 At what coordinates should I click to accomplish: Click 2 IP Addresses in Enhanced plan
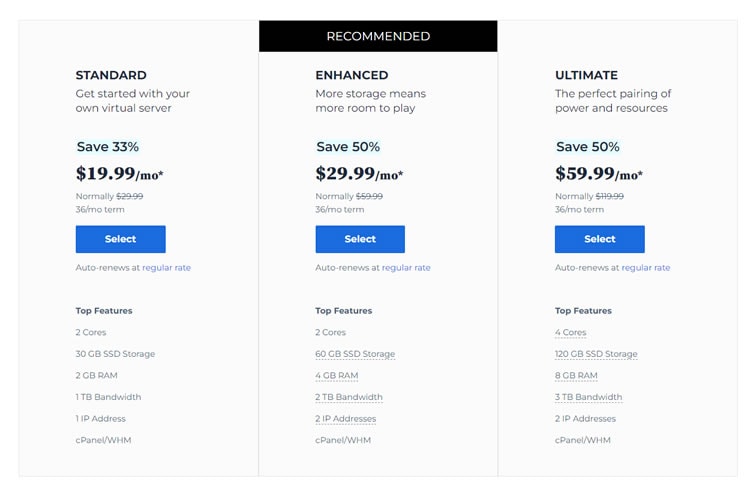(x=345, y=419)
